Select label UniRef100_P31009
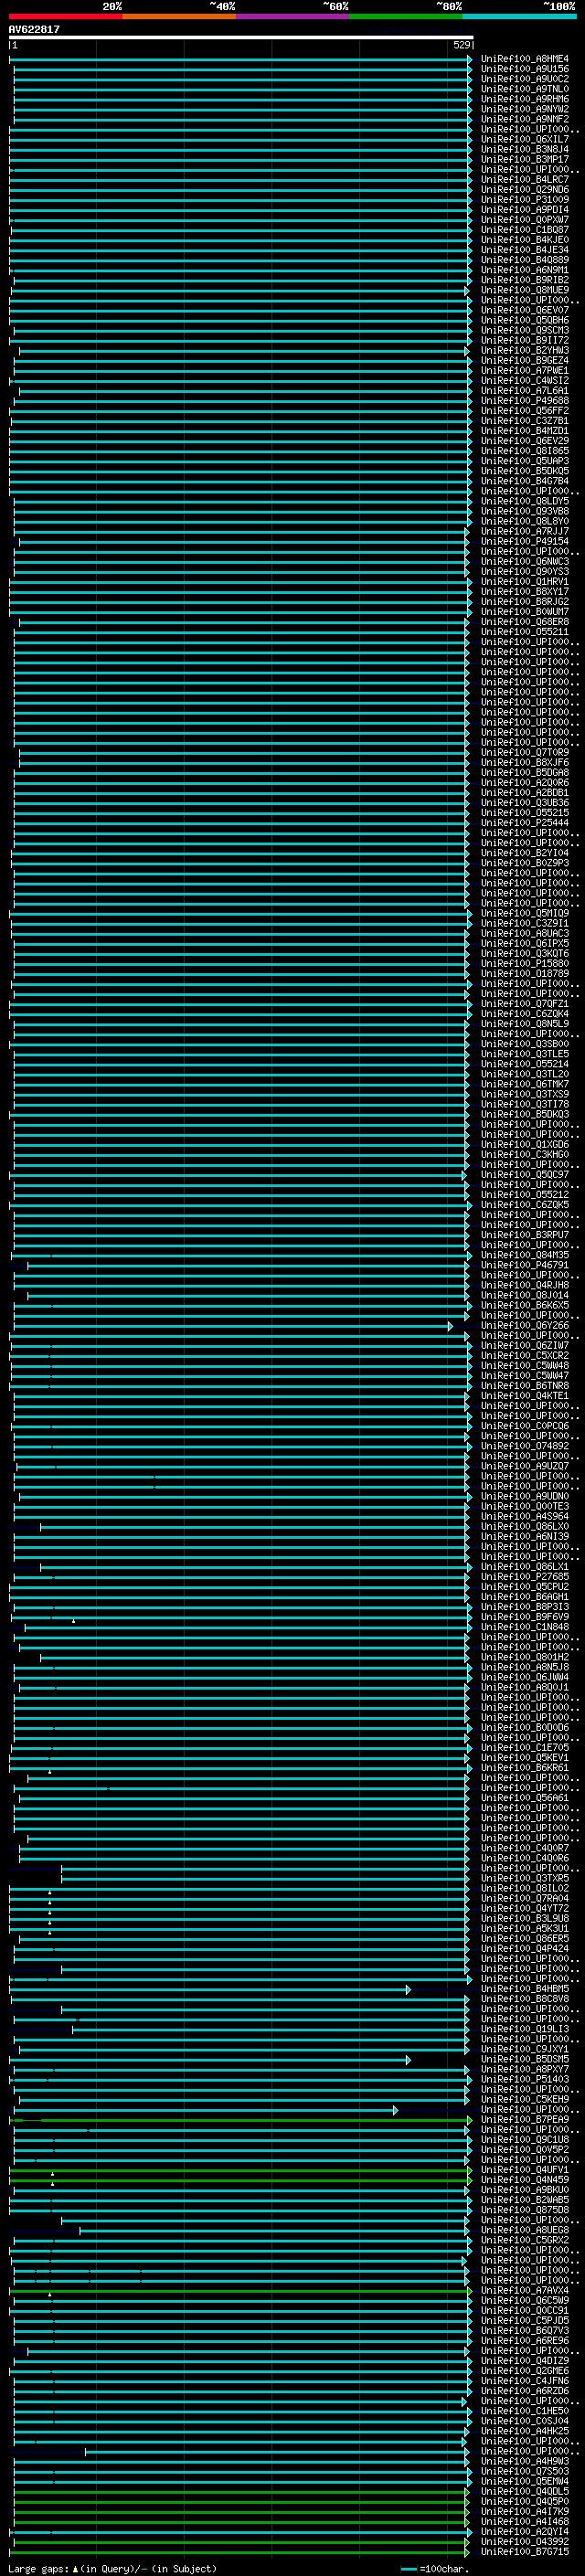 point(524,199)
